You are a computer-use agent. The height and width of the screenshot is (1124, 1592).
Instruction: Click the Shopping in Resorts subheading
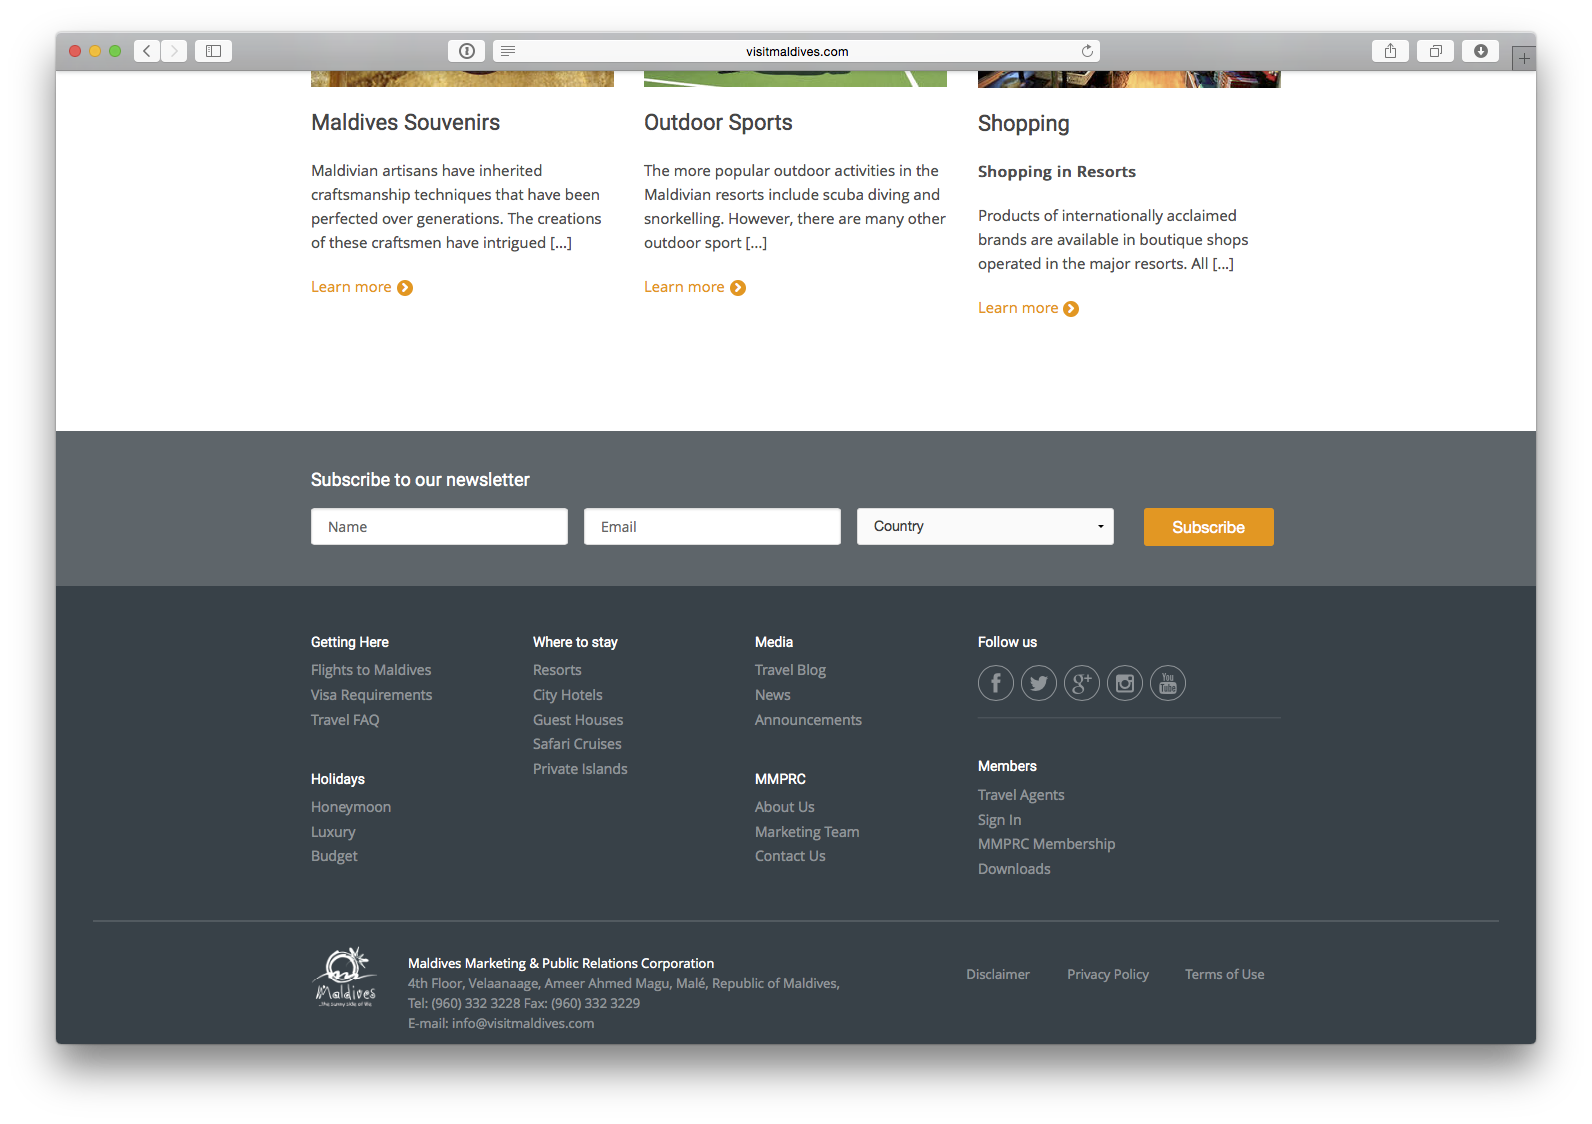pyautogui.click(x=1057, y=171)
